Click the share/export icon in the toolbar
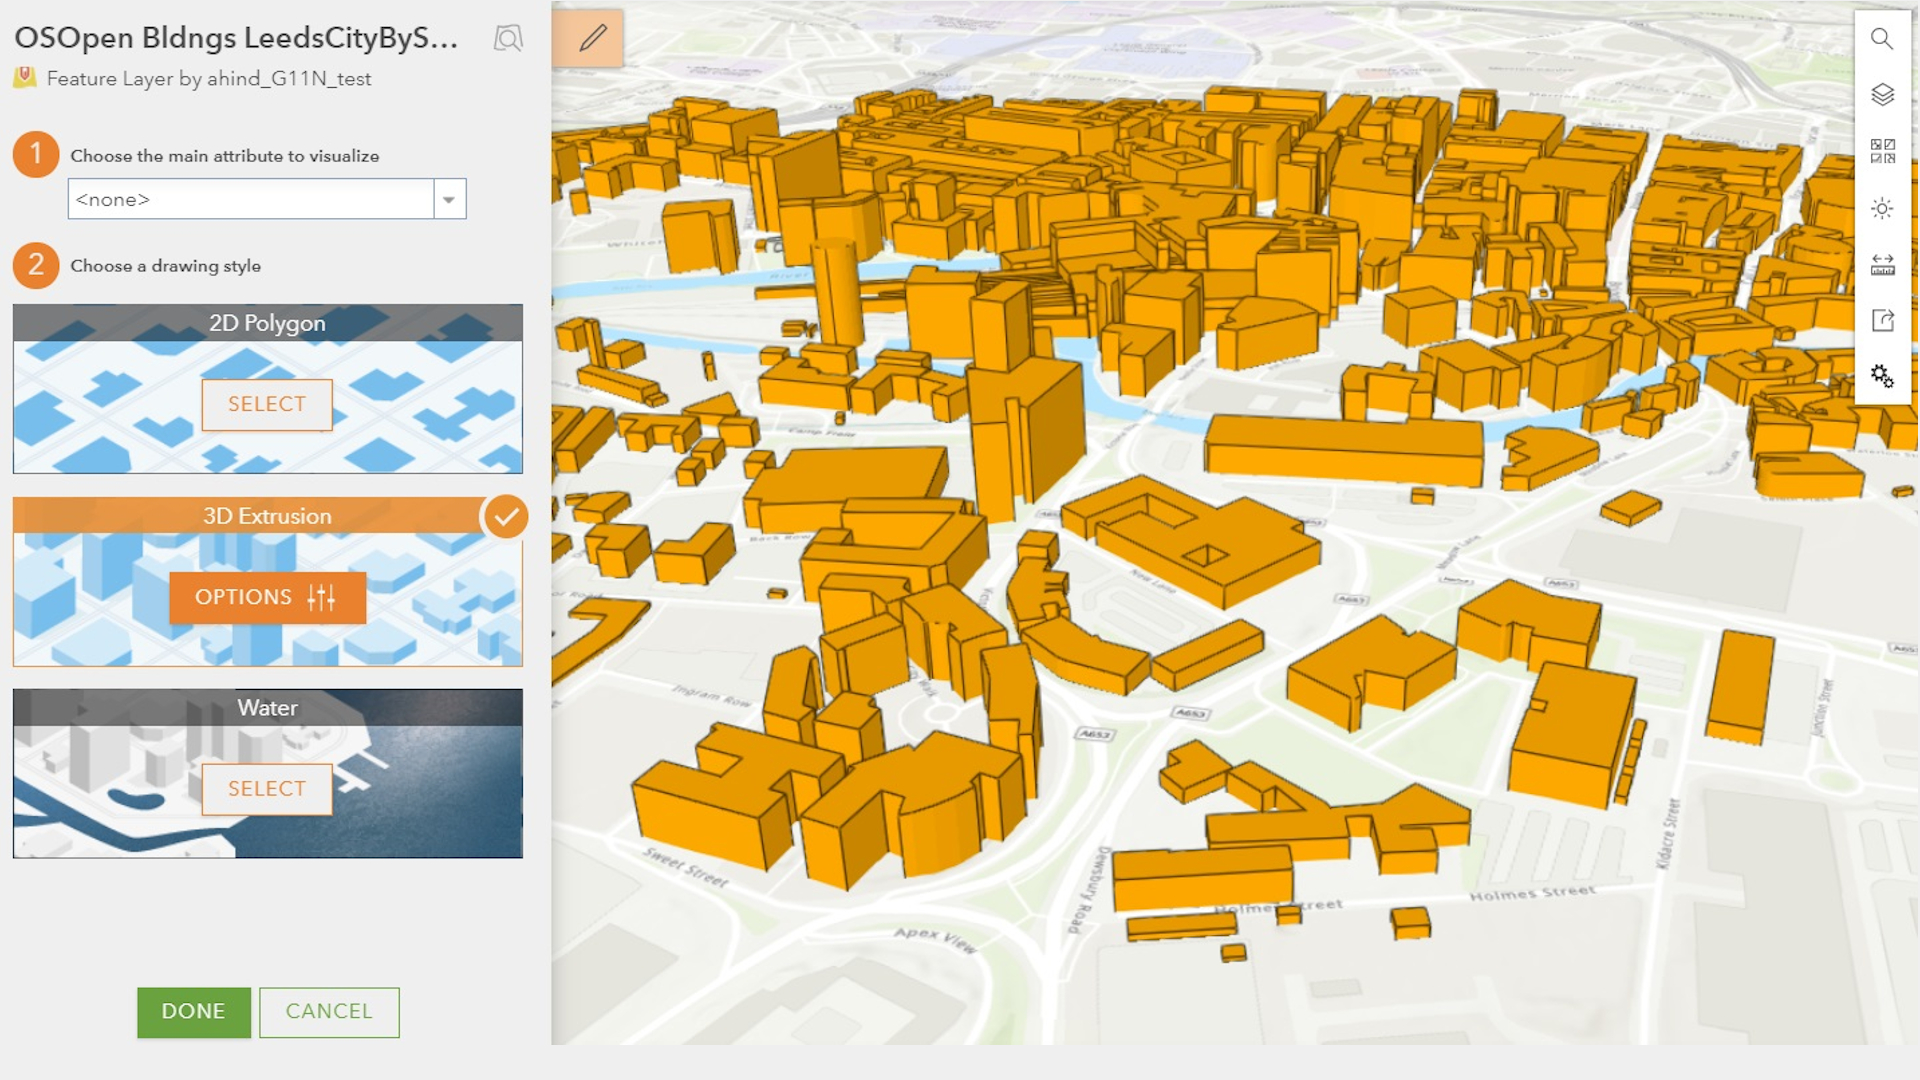 click(x=1882, y=321)
